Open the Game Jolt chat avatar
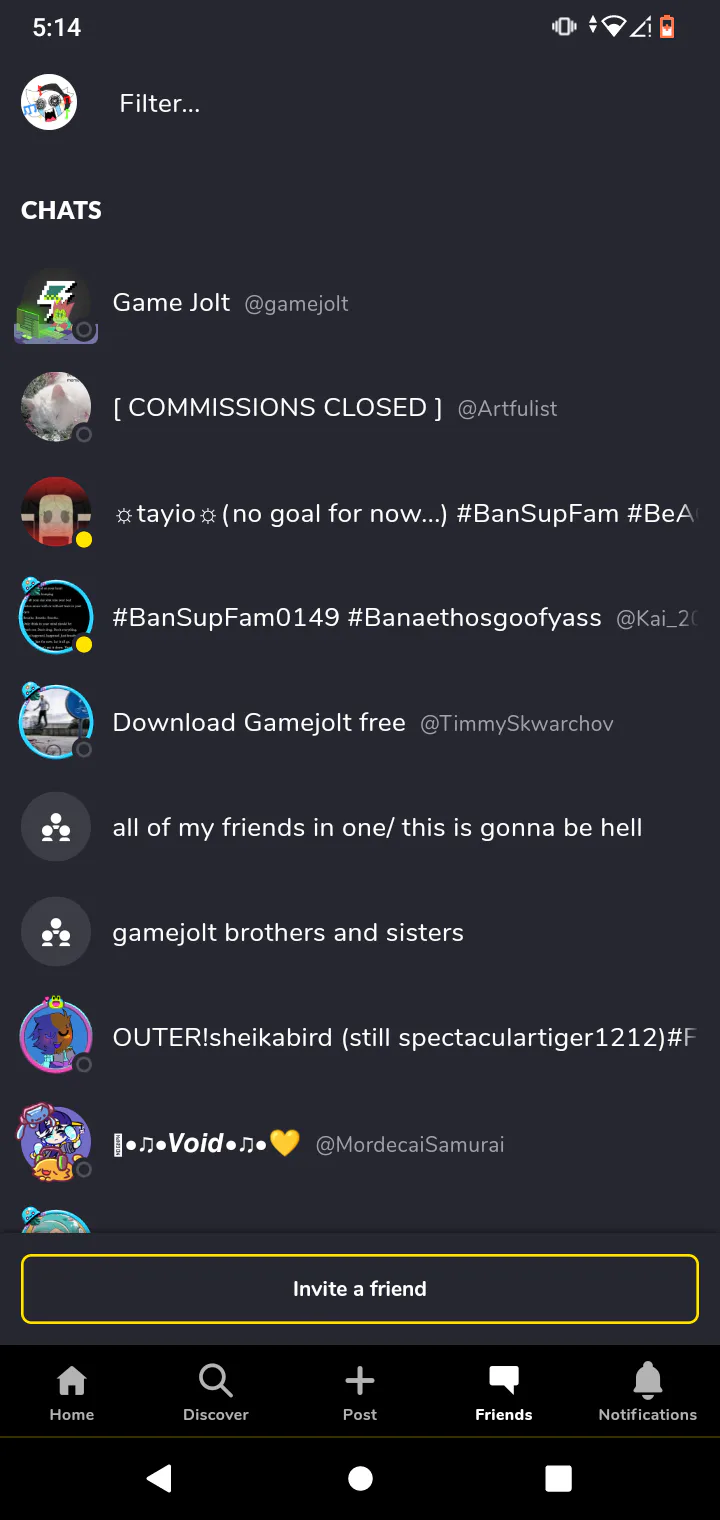720x1520 pixels. click(56, 305)
